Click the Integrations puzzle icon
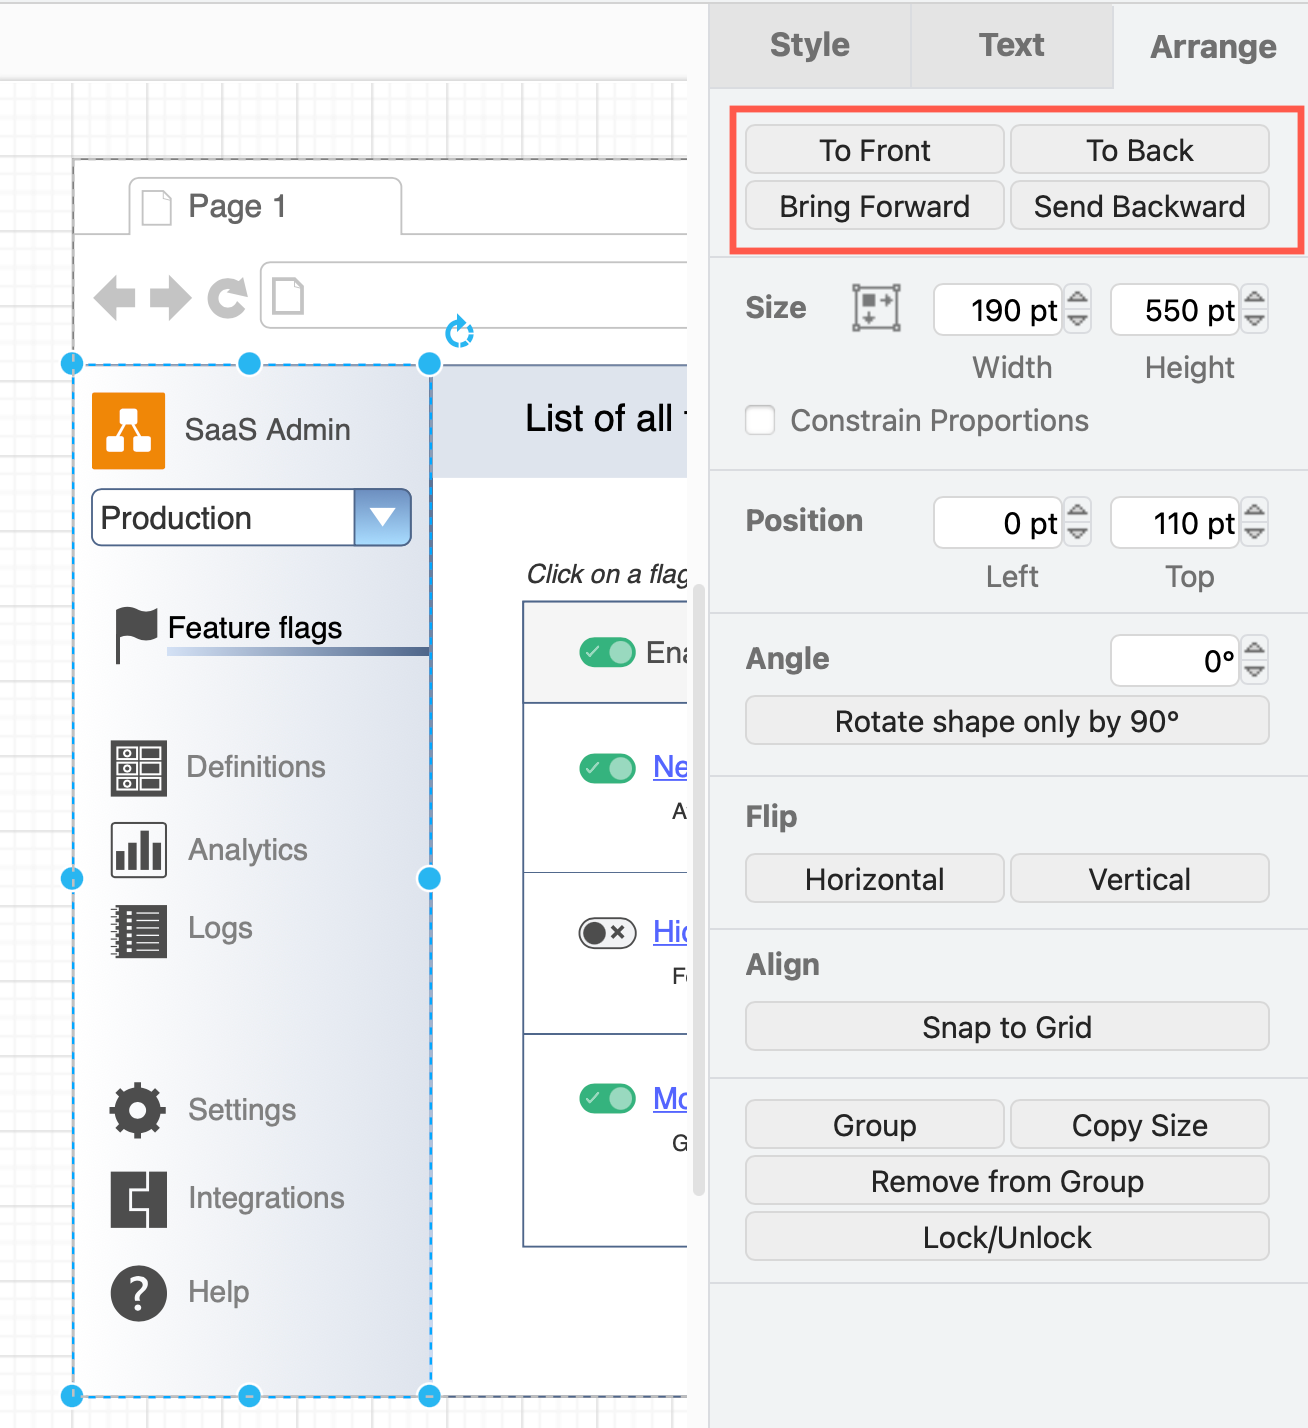The height and width of the screenshot is (1428, 1308). (x=138, y=1198)
